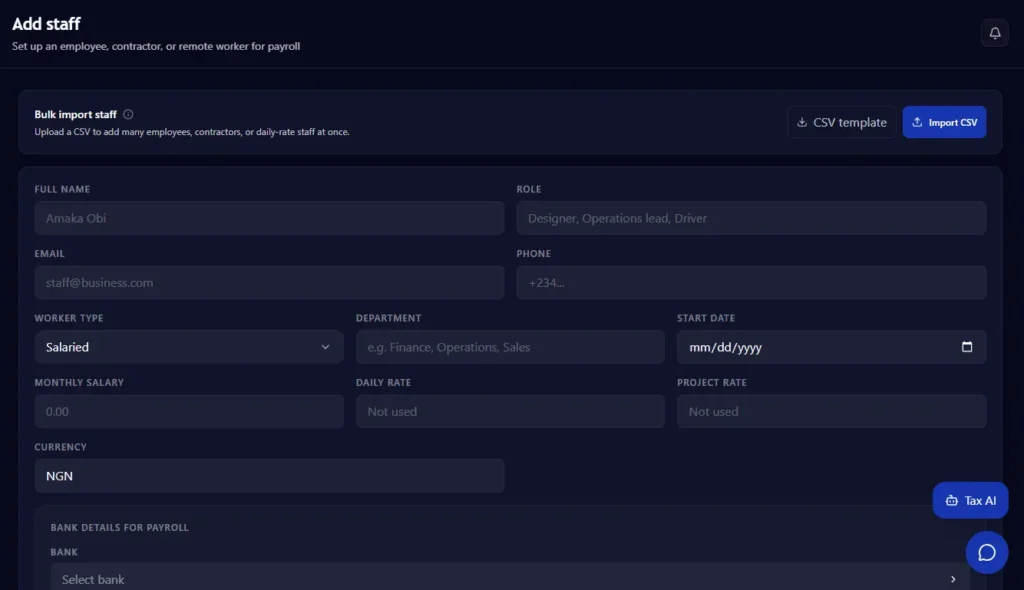Click the Add staff page heading
This screenshot has height=590, width=1024.
[46, 24]
